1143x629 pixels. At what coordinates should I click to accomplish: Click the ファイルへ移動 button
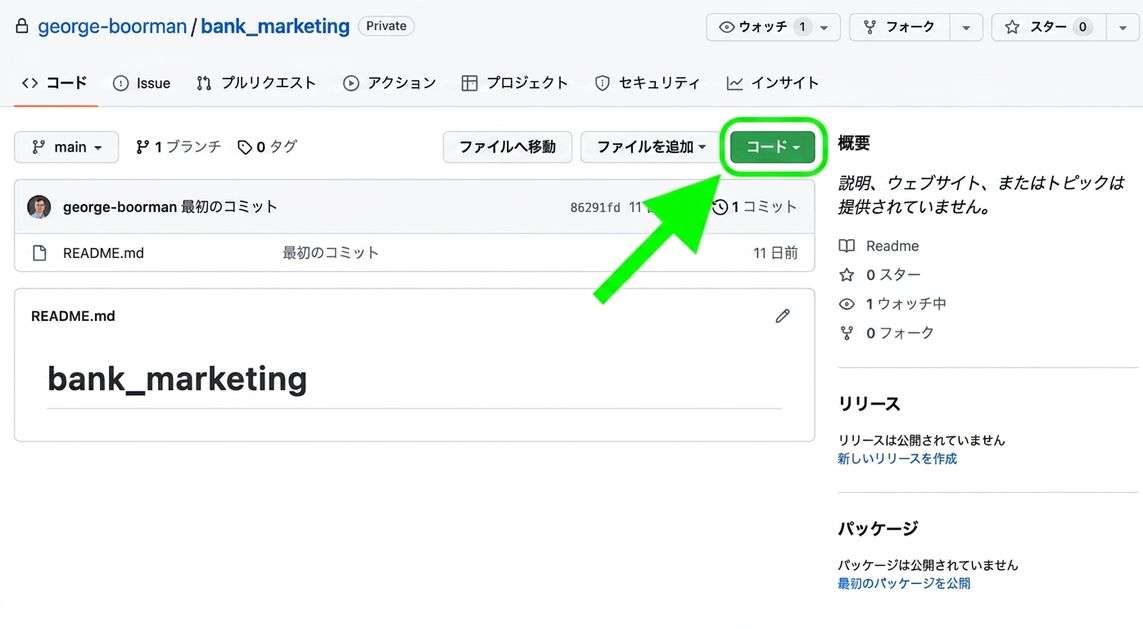tap(507, 147)
